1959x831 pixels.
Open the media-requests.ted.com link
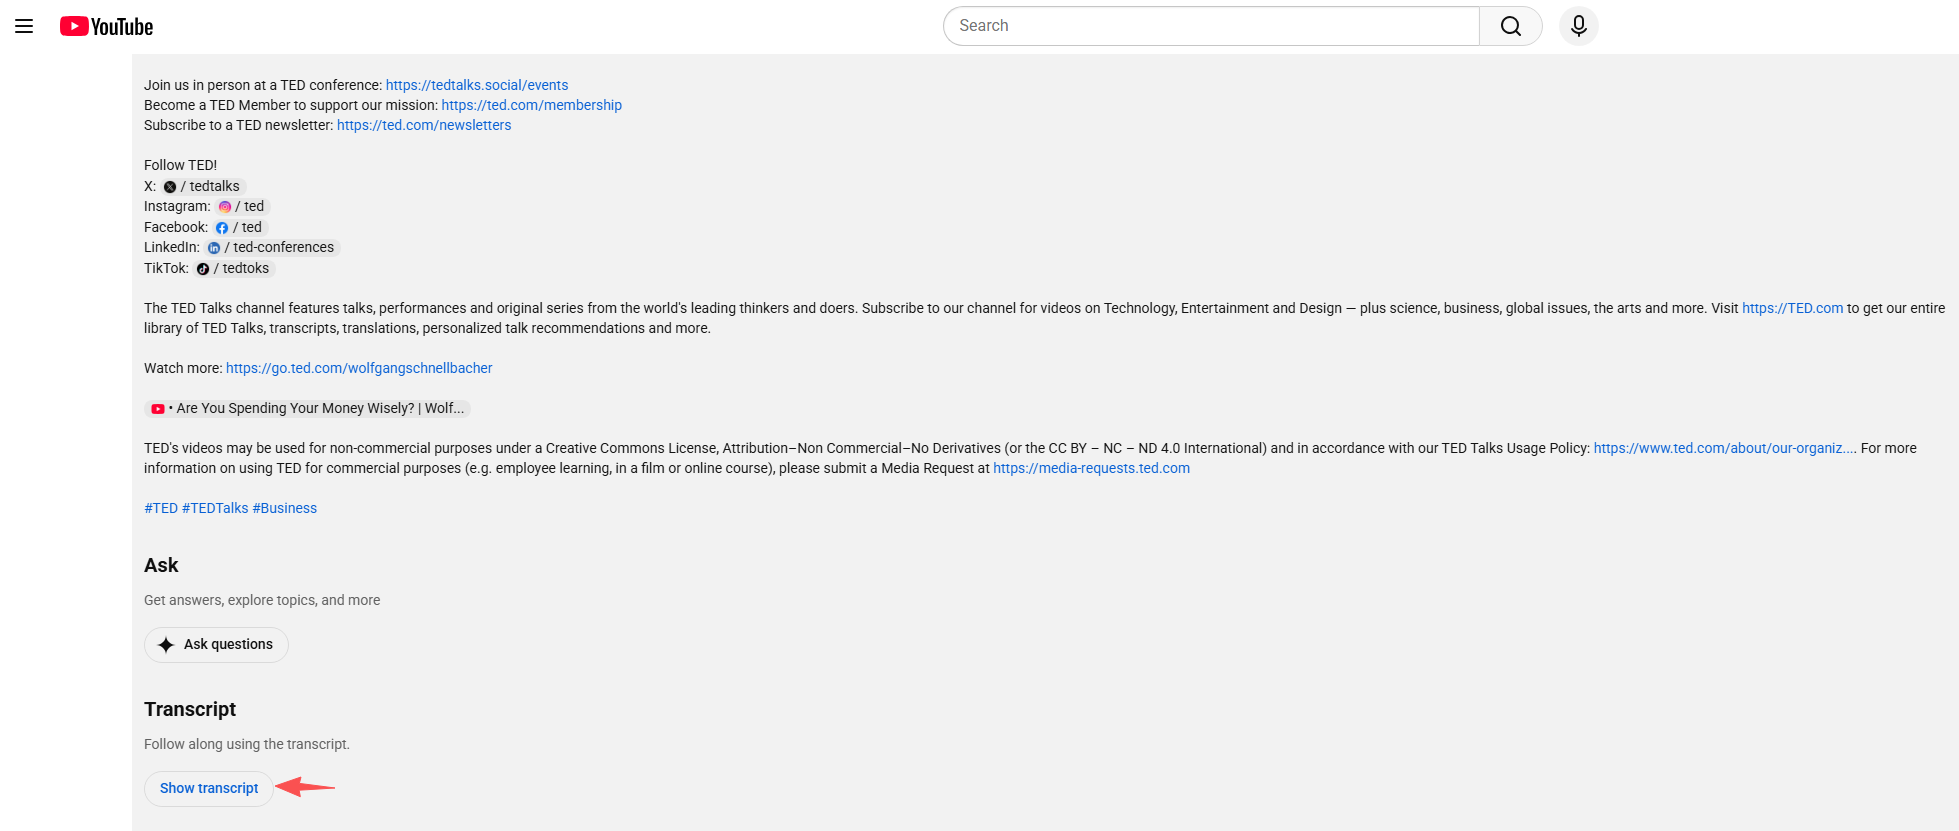[1091, 468]
